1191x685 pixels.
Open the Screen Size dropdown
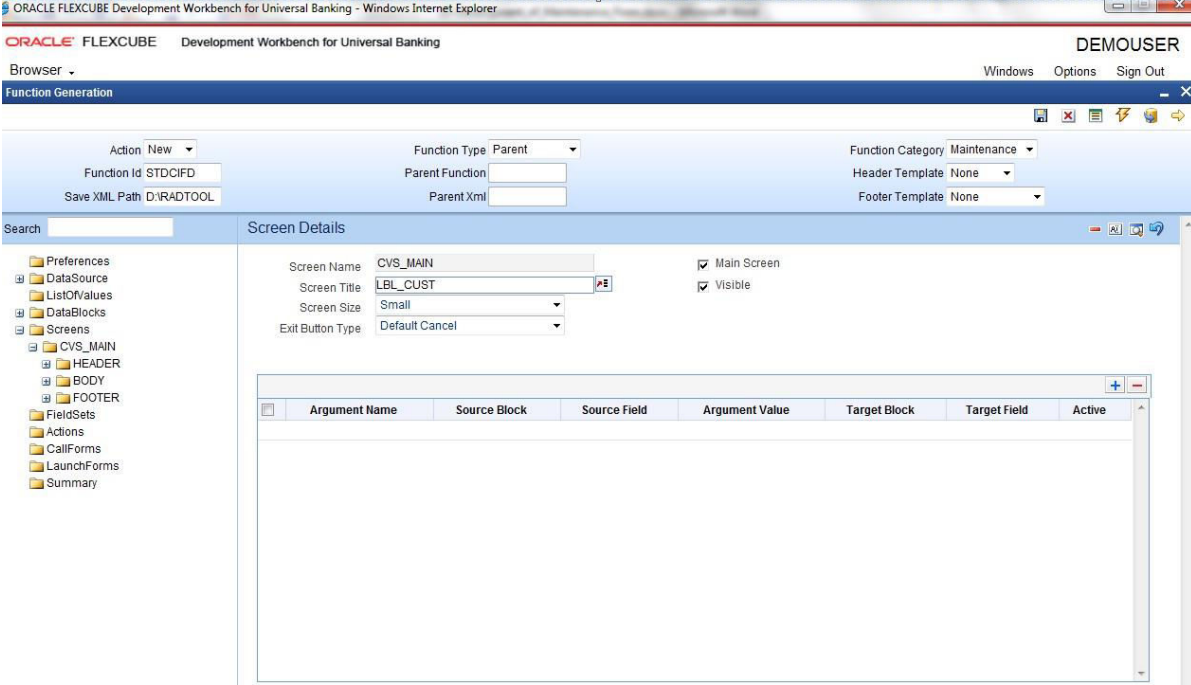pyautogui.click(x=470, y=305)
